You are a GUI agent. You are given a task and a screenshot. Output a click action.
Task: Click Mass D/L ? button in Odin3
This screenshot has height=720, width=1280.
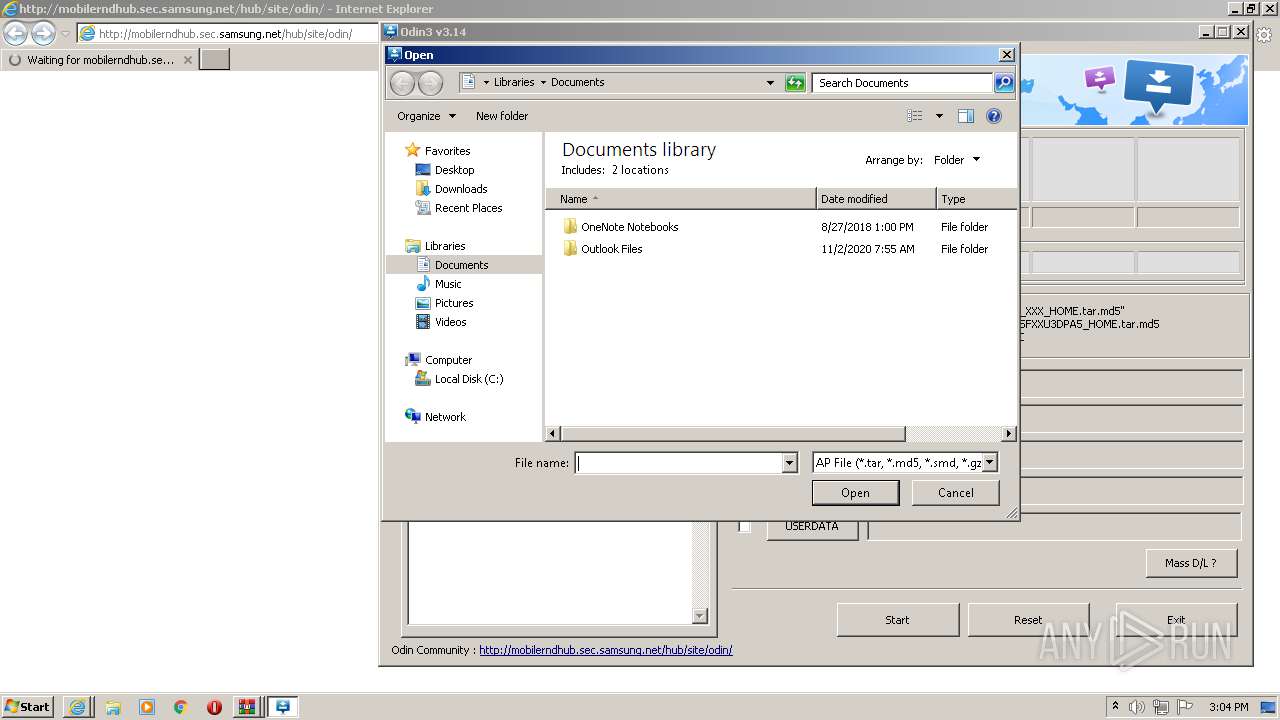tap(1191, 563)
